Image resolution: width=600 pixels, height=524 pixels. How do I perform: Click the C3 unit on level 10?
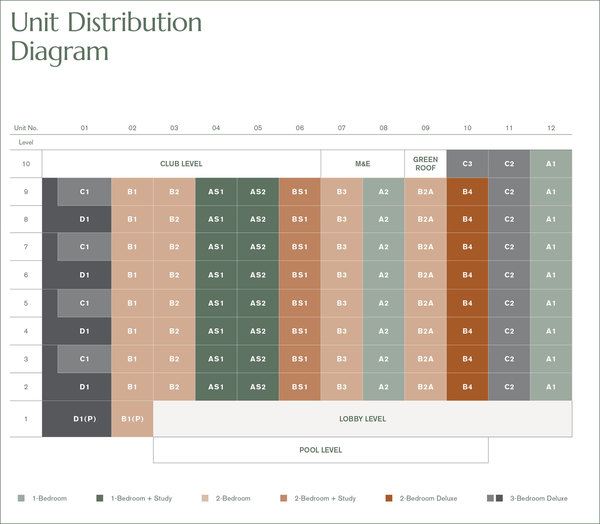(x=467, y=164)
